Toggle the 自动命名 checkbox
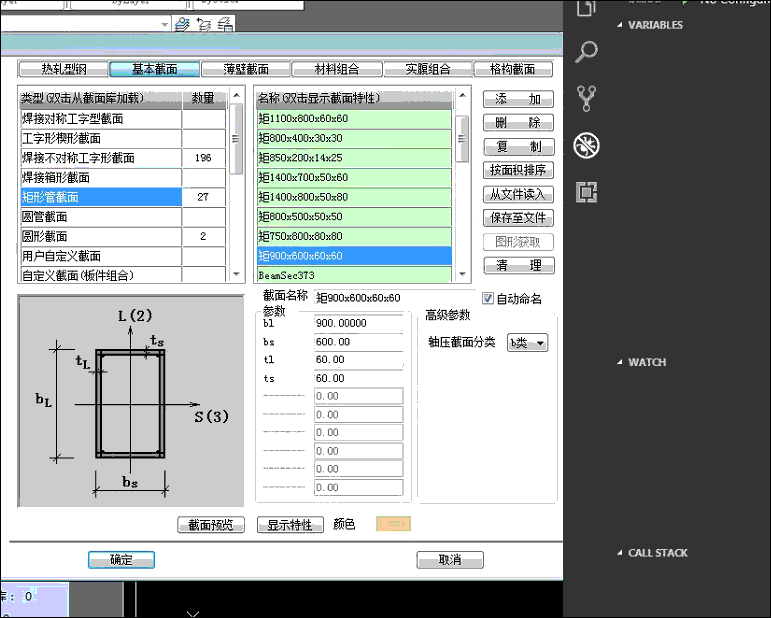Screen dimensions: 771x618 487,298
